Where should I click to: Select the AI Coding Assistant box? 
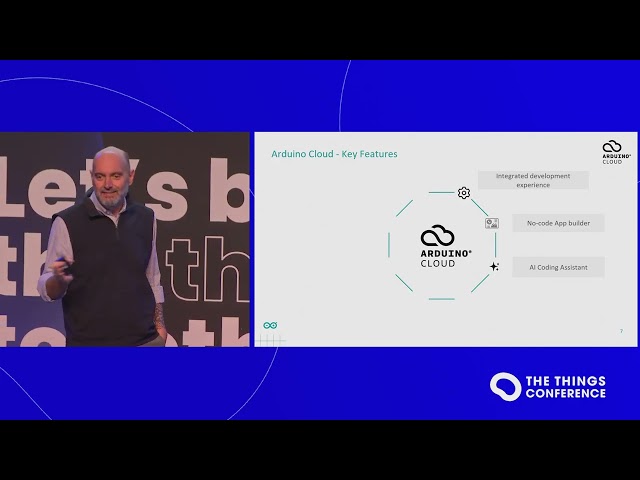(558, 267)
